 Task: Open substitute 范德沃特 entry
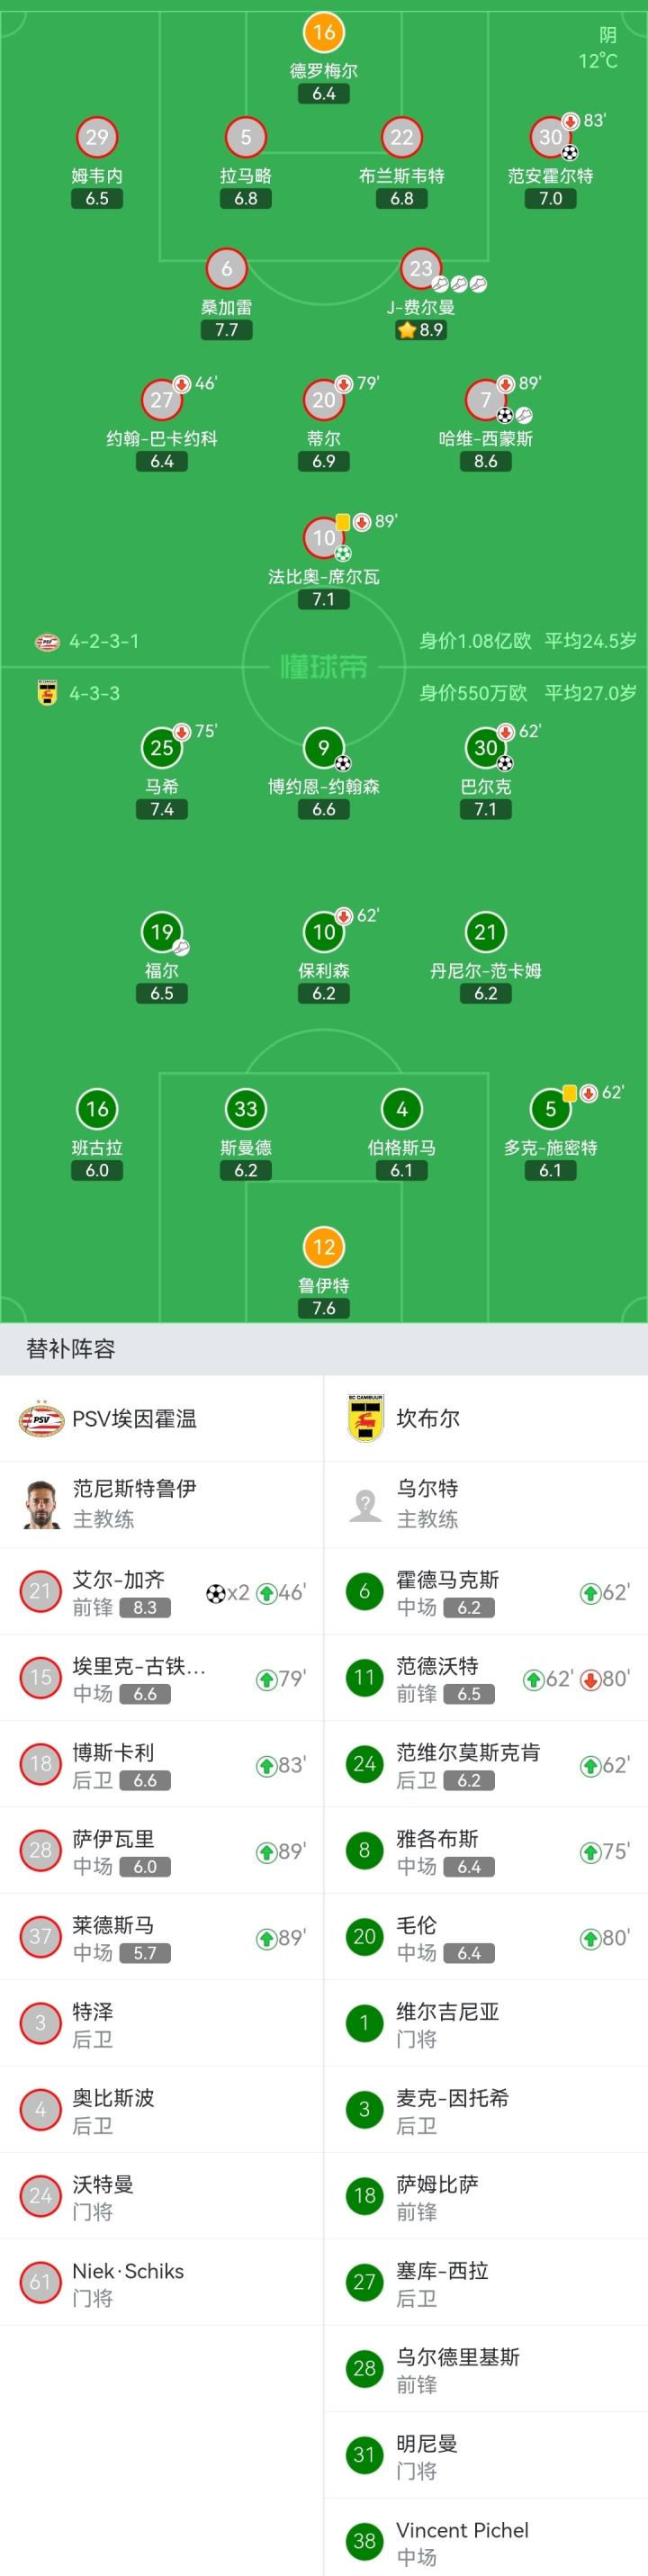[x=485, y=1678]
